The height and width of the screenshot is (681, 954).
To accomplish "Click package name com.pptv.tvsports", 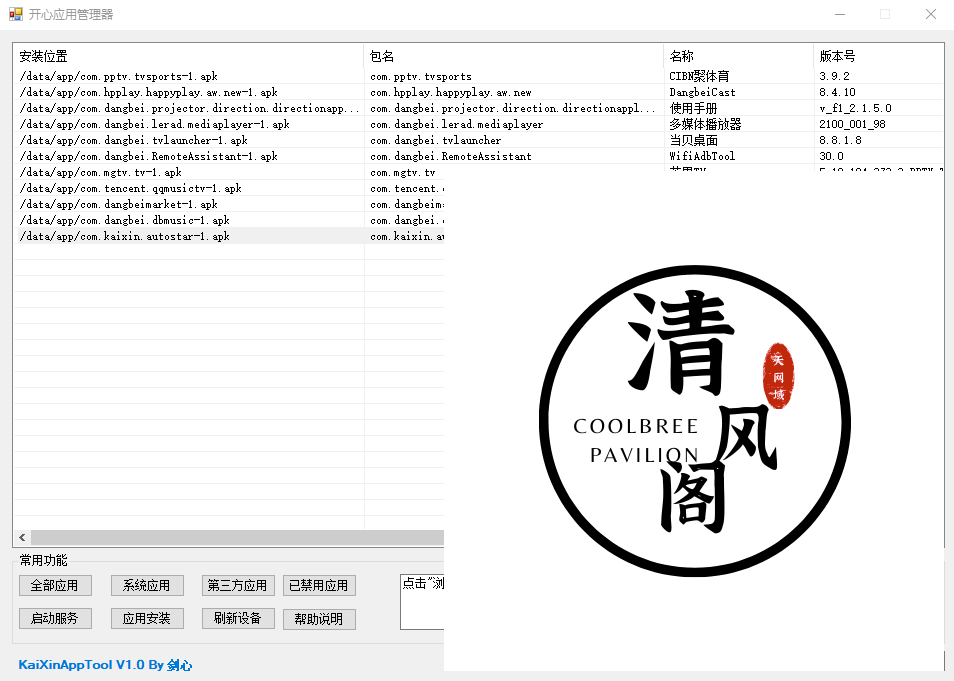I will click(x=421, y=76).
